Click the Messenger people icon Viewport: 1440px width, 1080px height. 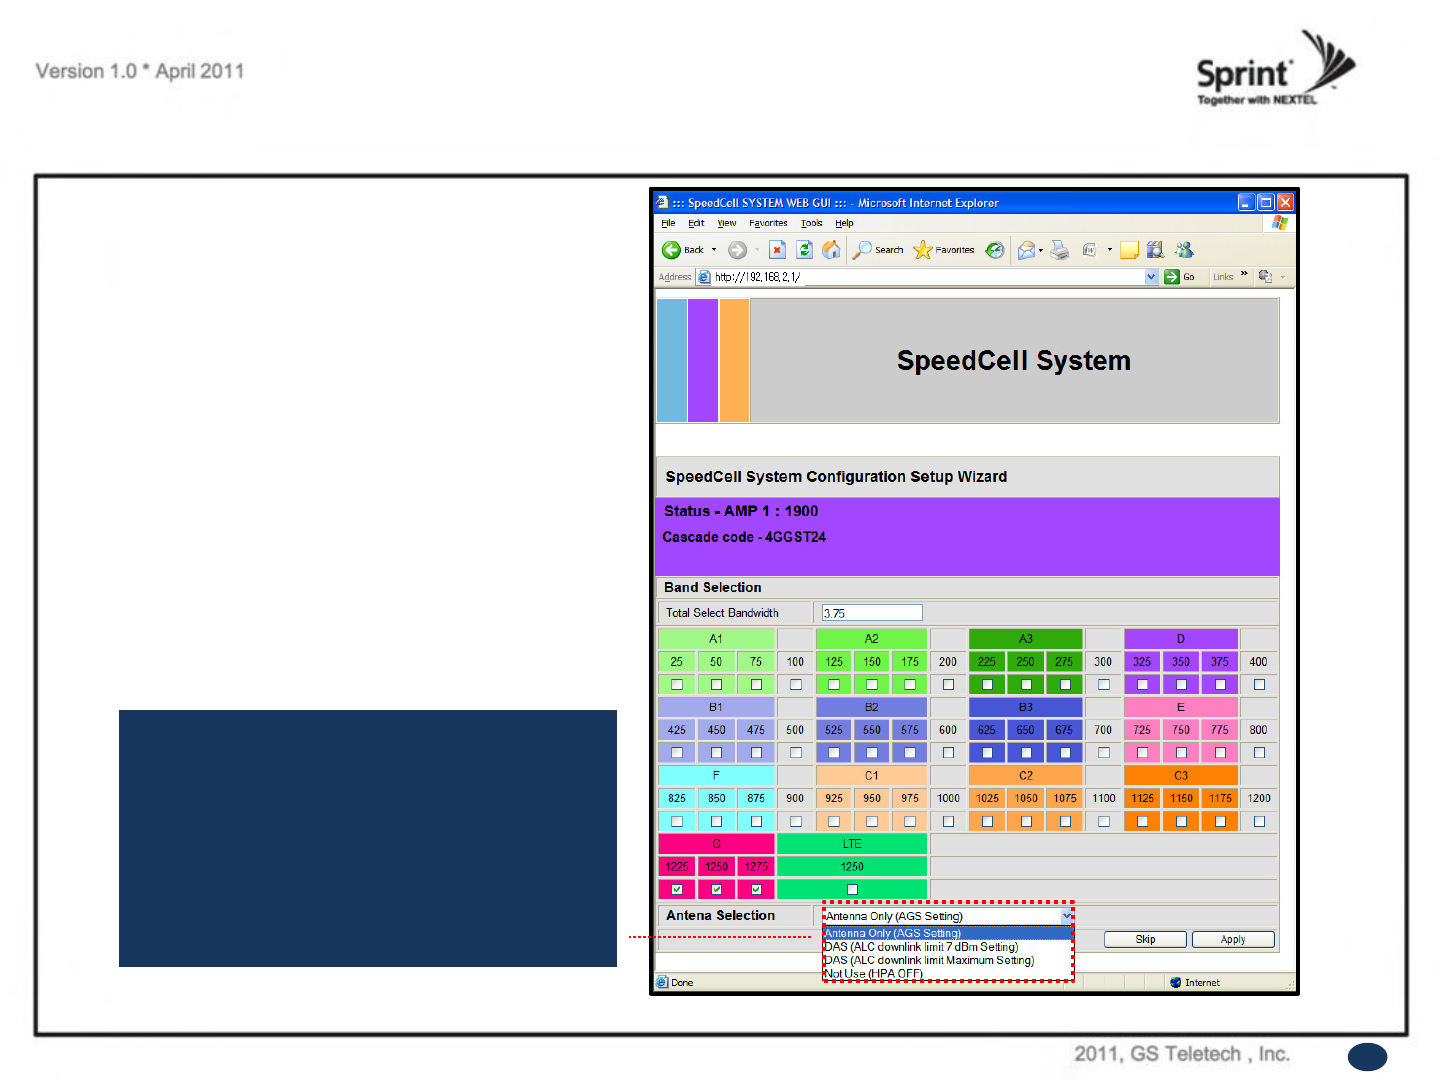point(1185,250)
